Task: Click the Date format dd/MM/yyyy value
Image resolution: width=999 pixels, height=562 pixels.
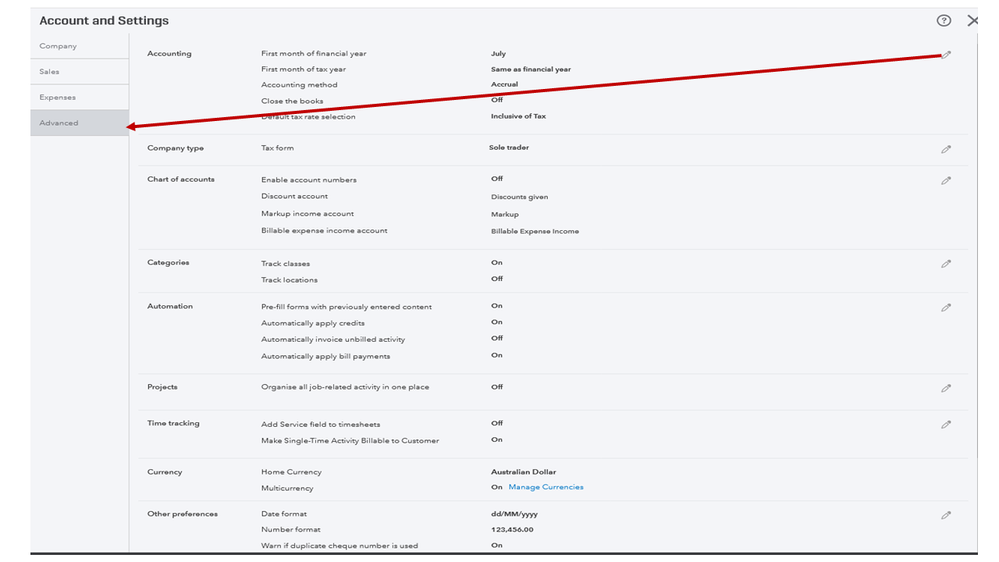Action: (514, 514)
